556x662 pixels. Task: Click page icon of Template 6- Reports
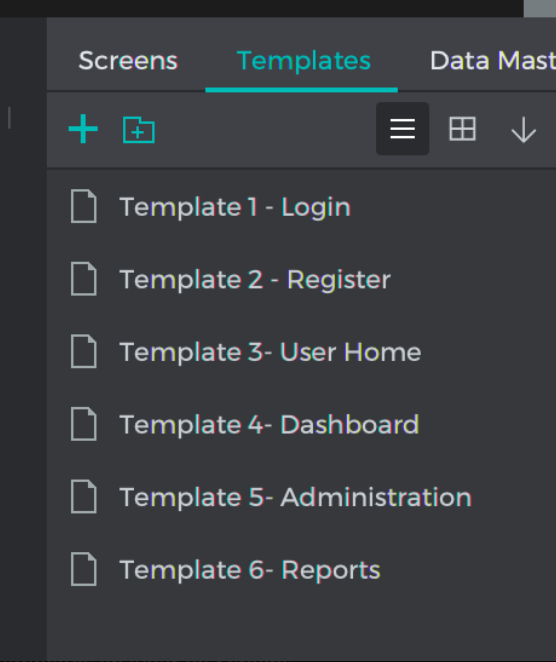[84, 569]
